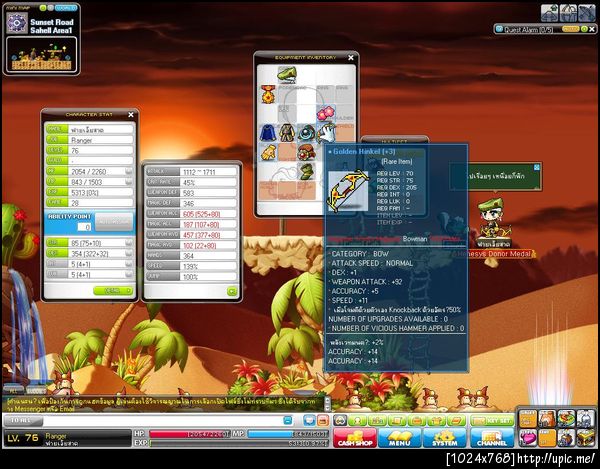Click MP row arrow button in Character Stat
This screenshot has width=600, height=469.
[x=129, y=181]
